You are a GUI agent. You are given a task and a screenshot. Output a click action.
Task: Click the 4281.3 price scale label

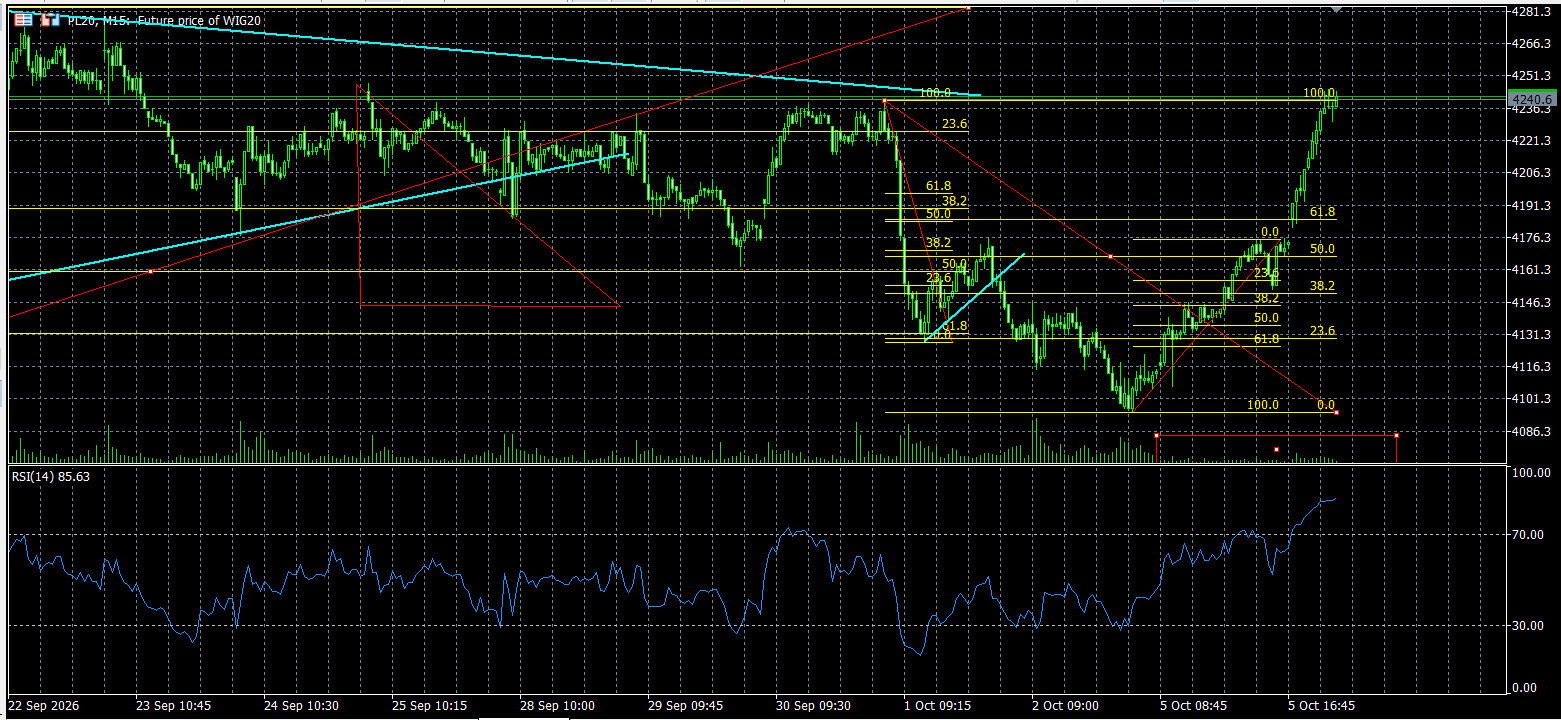pyautogui.click(x=1533, y=12)
